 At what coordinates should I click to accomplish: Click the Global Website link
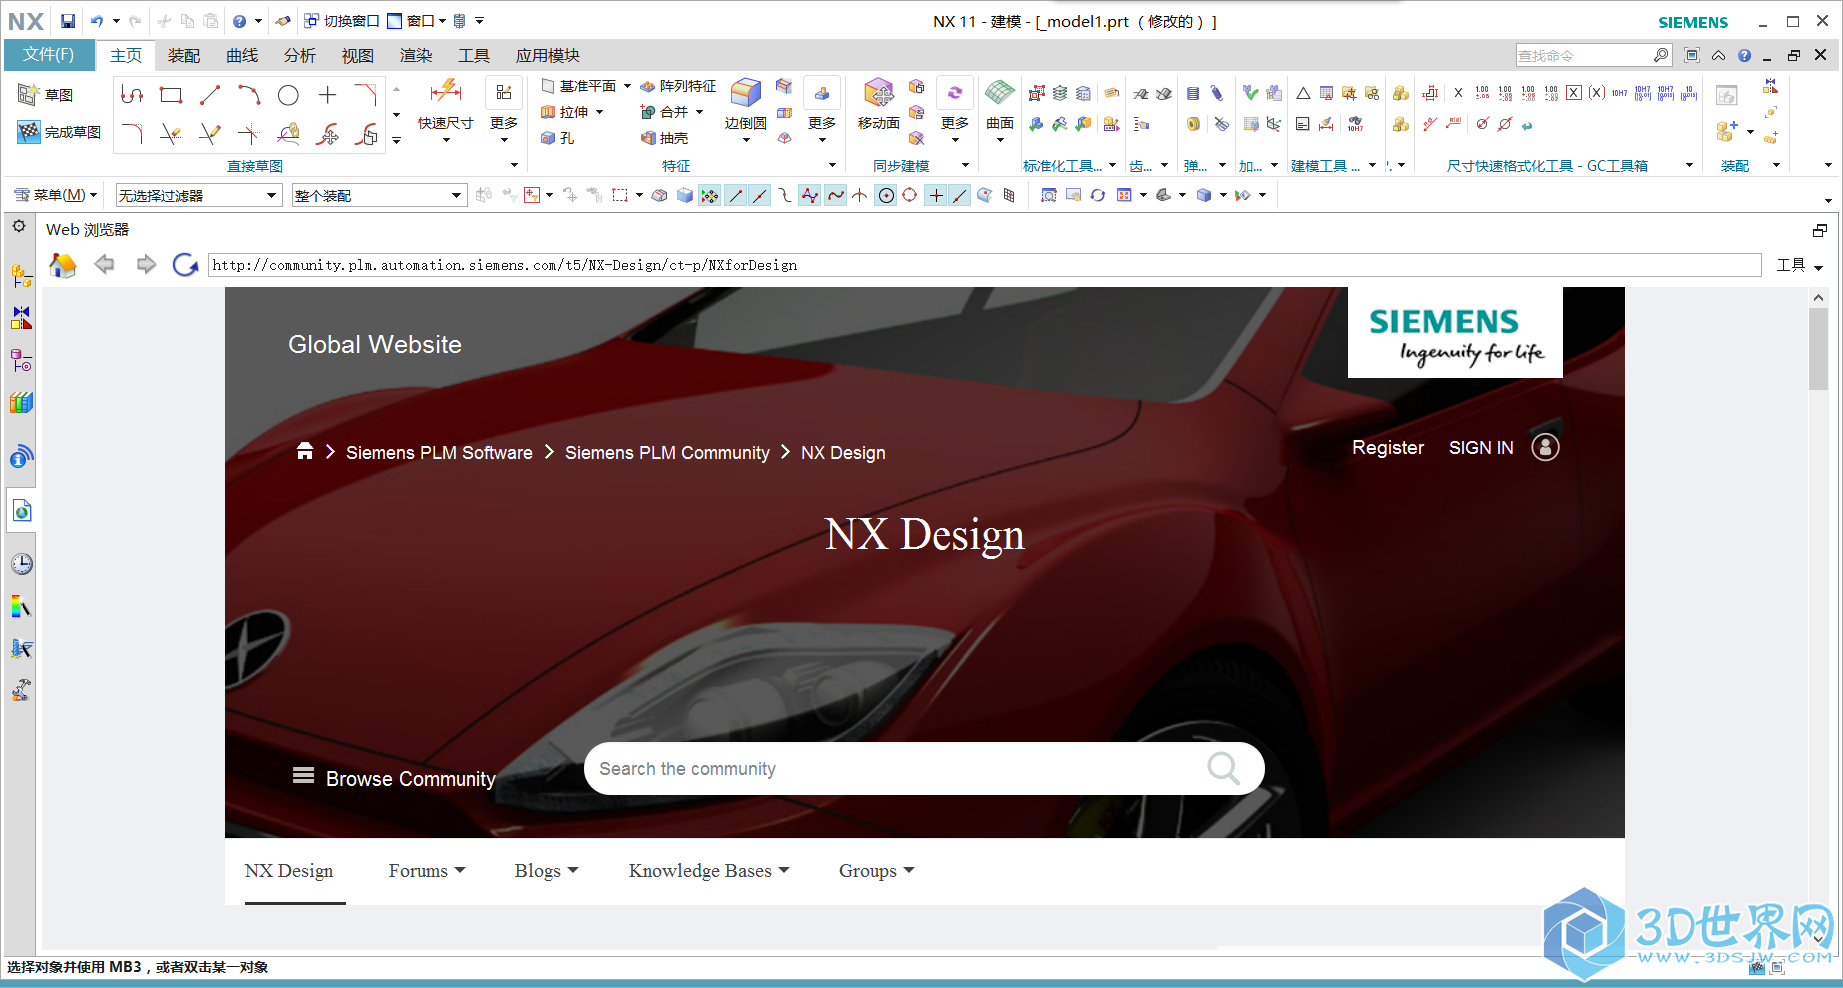[375, 344]
